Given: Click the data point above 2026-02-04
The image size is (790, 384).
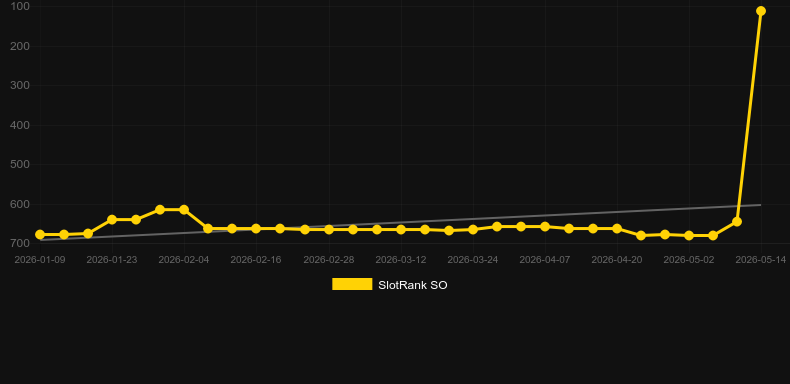Looking at the screenshot, I should (184, 210).
